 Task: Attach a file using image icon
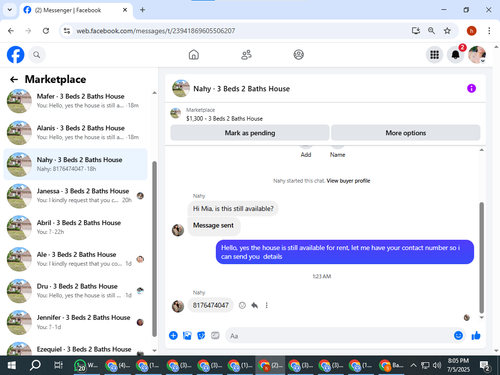click(x=187, y=335)
